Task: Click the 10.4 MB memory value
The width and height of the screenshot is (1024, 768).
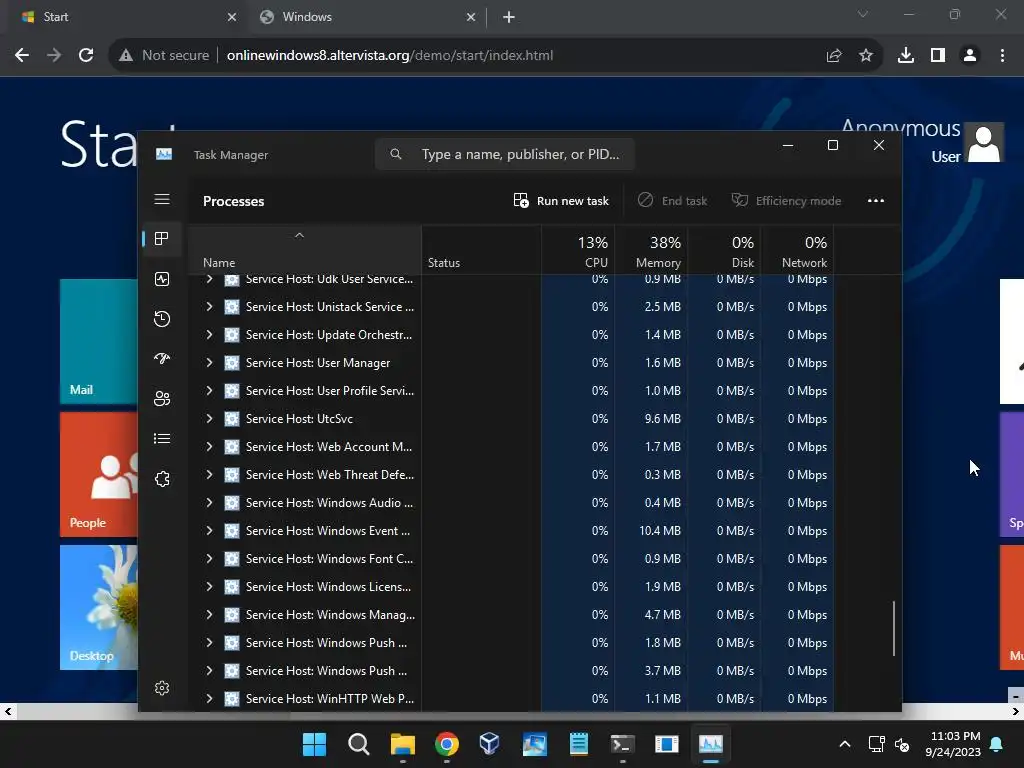Action: (660, 531)
